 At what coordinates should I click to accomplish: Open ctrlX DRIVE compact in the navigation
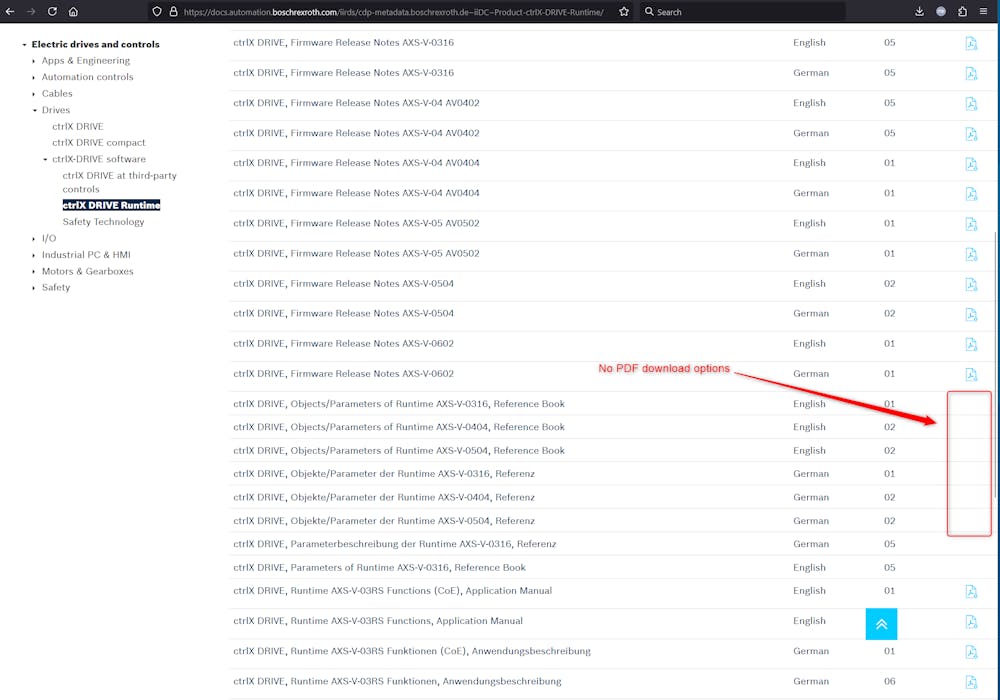[98, 143]
